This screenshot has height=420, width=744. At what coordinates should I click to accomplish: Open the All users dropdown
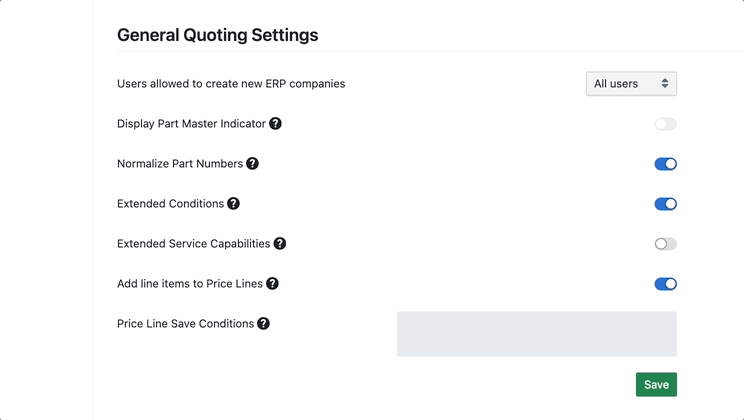click(x=631, y=84)
